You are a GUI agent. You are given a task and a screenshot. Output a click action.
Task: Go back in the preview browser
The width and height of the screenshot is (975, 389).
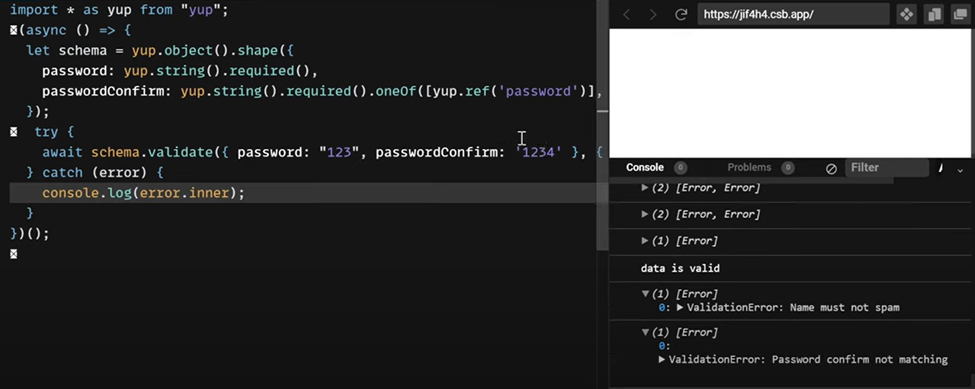click(x=626, y=15)
